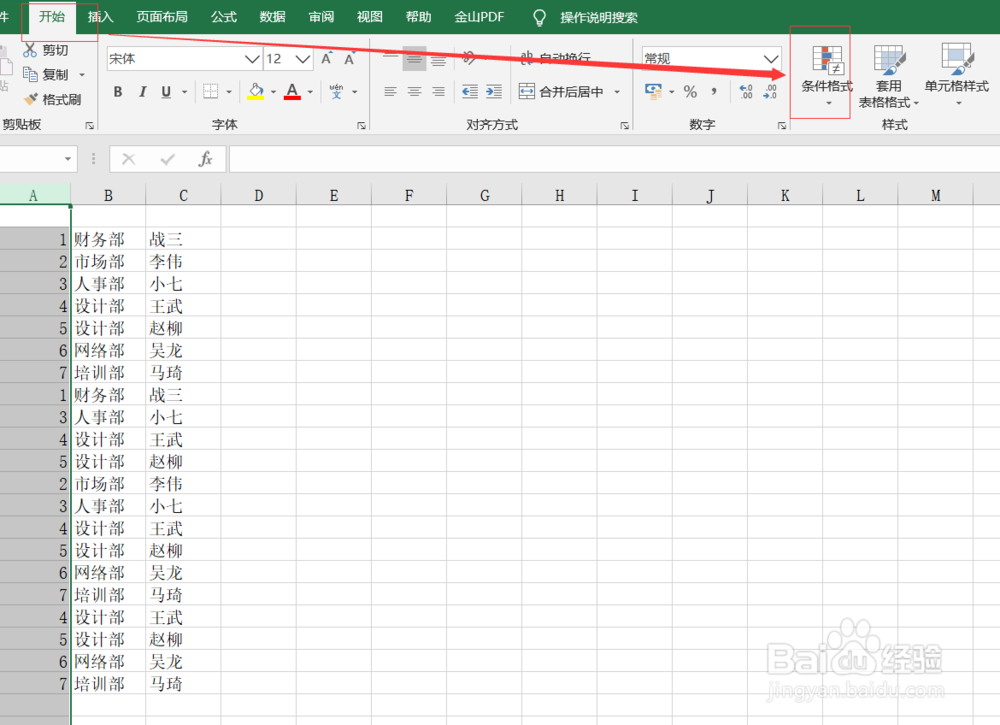The width and height of the screenshot is (1000, 725).
Task: Apply red font color A
Action: point(292,92)
